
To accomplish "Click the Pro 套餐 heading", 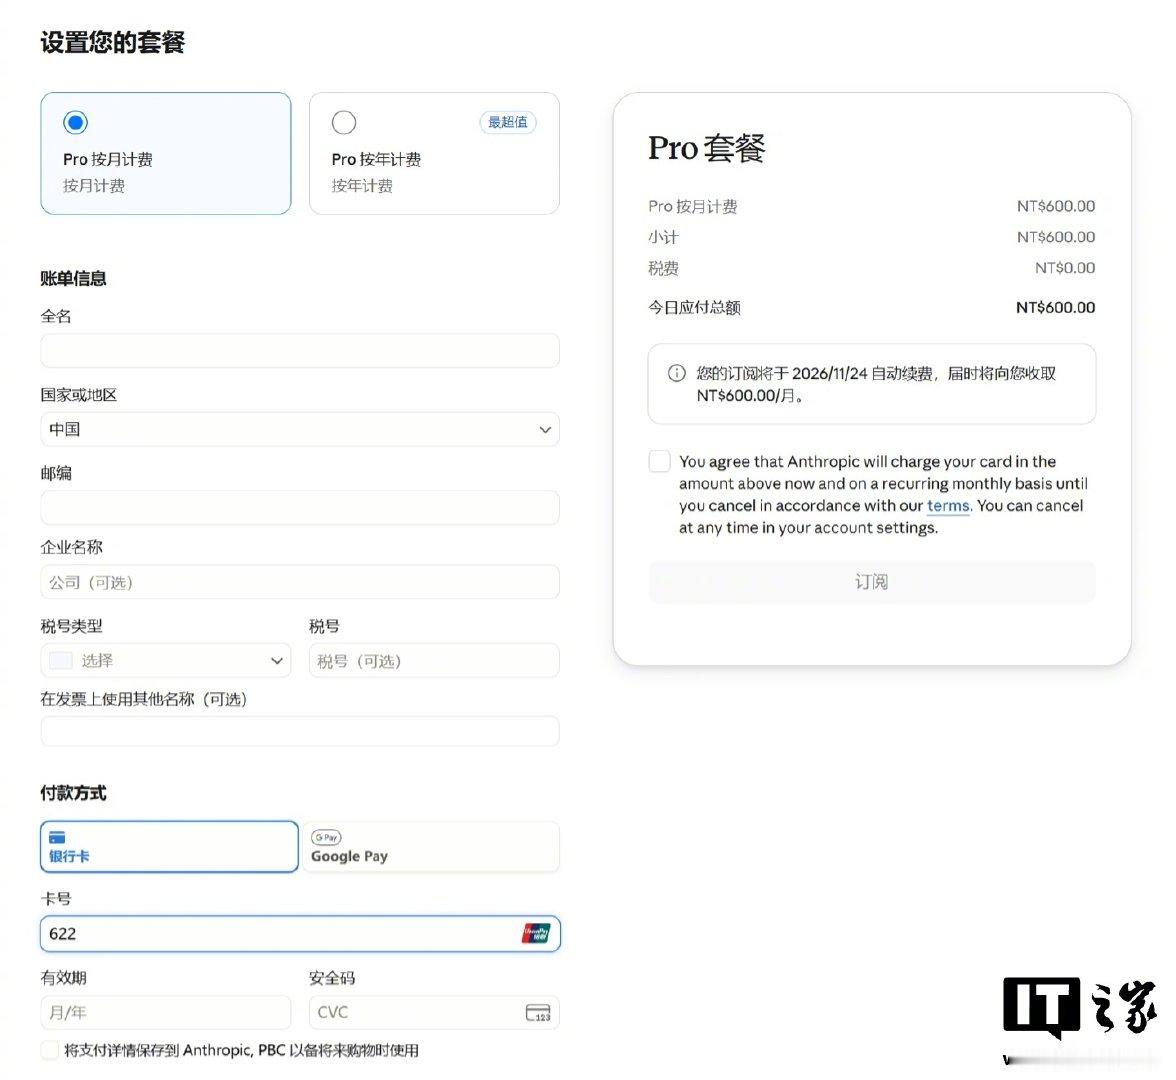I will point(706,148).
